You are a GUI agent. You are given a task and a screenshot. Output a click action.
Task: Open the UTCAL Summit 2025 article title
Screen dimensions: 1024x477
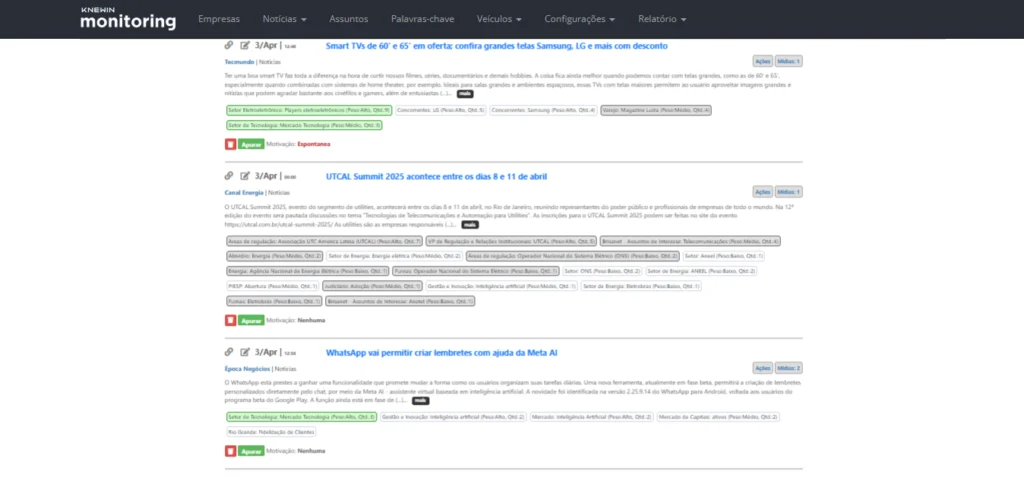pos(436,176)
